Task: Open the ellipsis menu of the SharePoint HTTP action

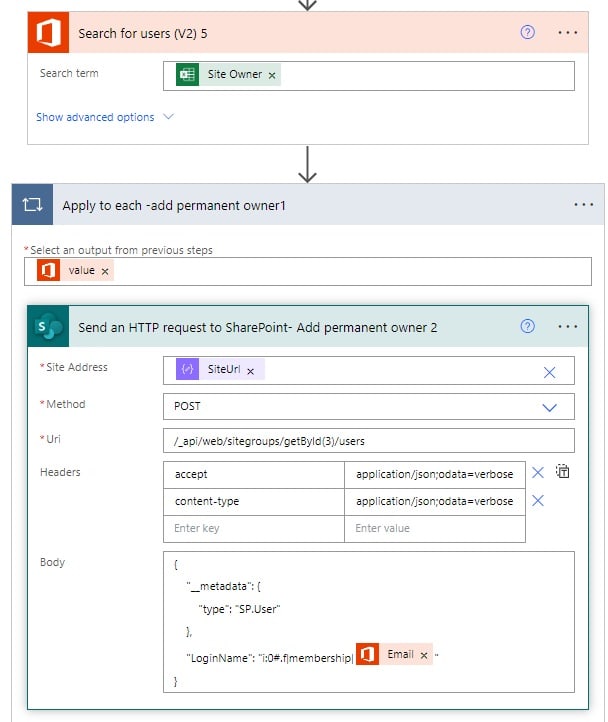Action: (x=567, y=326)
